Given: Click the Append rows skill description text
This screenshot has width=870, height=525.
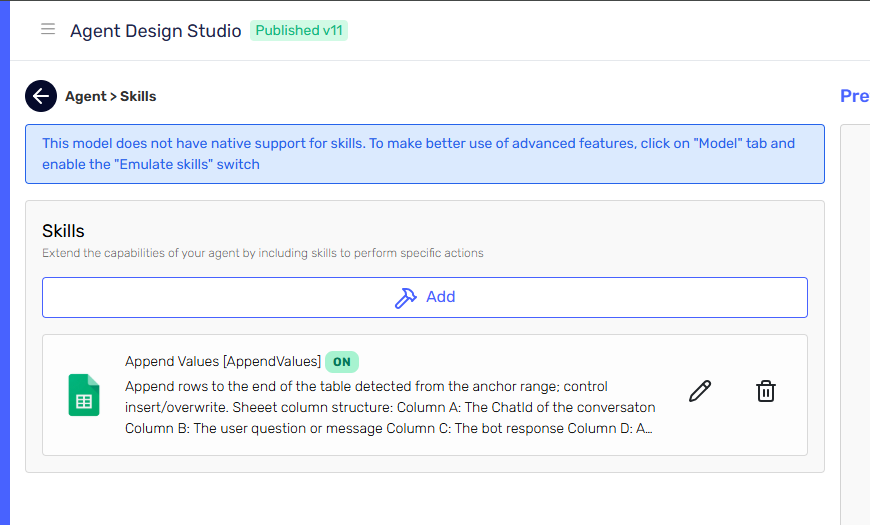Looking at the screenshot, I should point(390,407).
